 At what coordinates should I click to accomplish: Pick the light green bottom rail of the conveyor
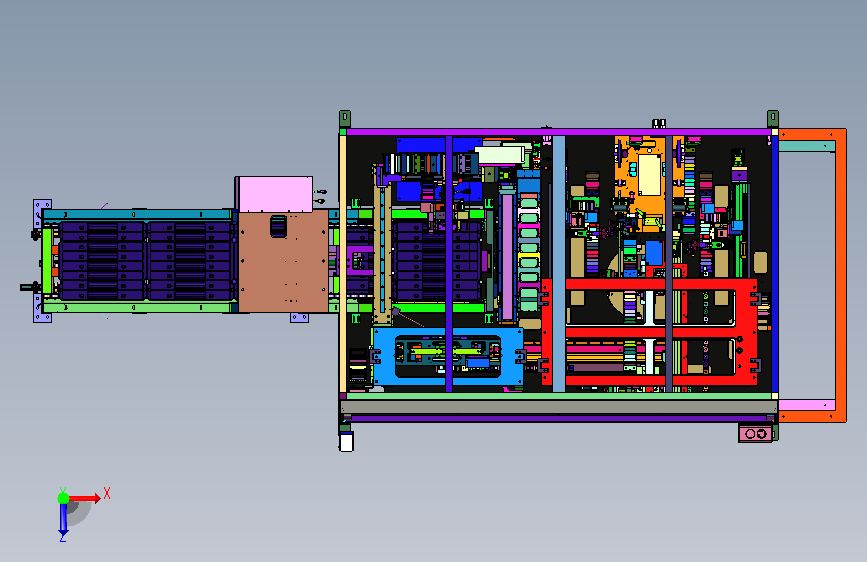[137, 307]
